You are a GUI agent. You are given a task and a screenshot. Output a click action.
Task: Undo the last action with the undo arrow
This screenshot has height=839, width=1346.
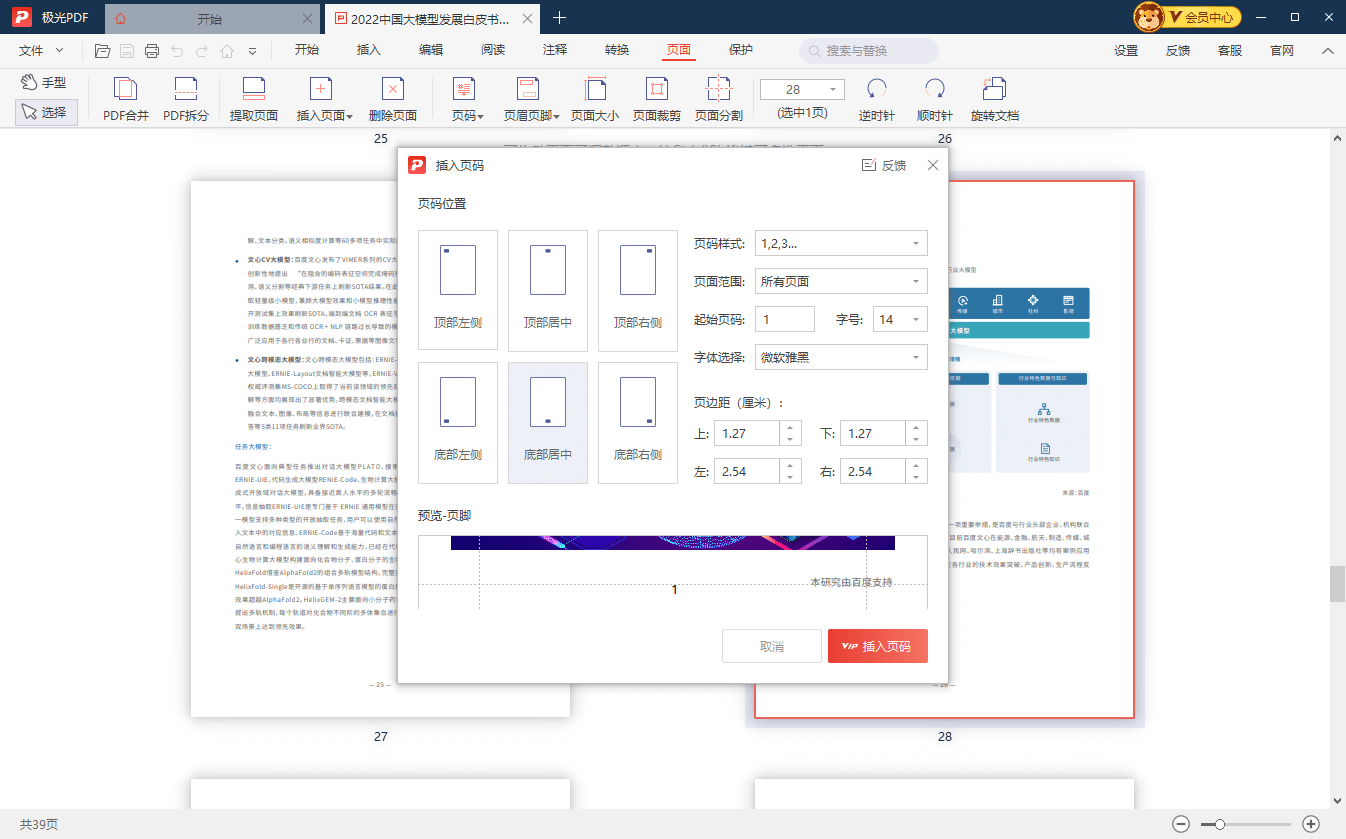coord(177,51)
